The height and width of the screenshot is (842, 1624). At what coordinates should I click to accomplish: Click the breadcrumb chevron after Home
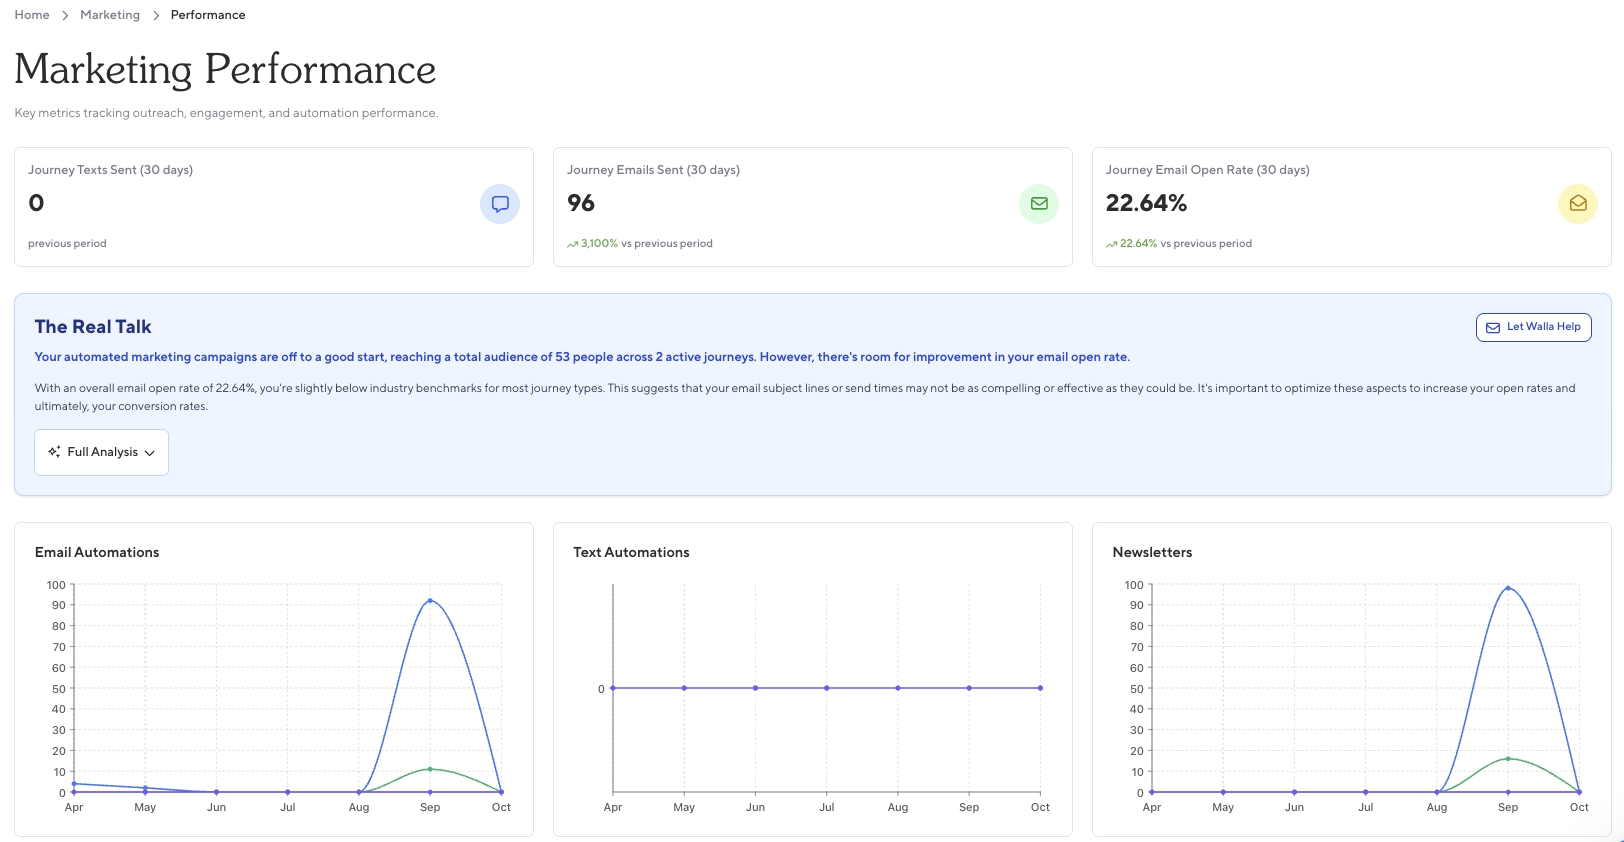(65, 16)
